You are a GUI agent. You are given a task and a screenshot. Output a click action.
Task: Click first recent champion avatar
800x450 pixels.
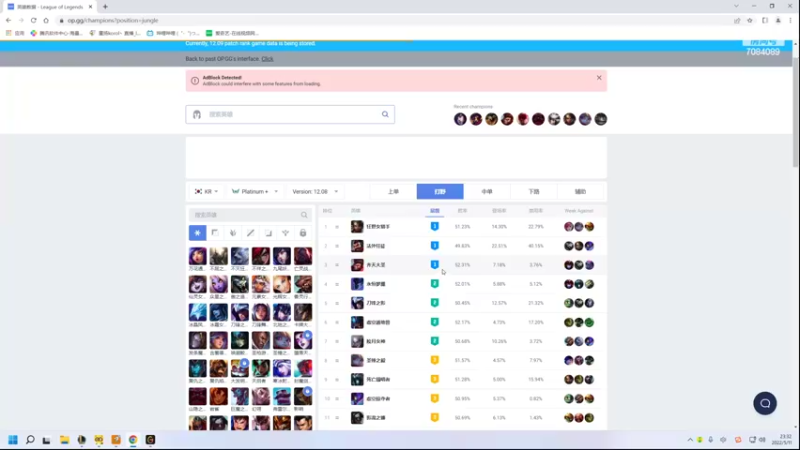460,119
